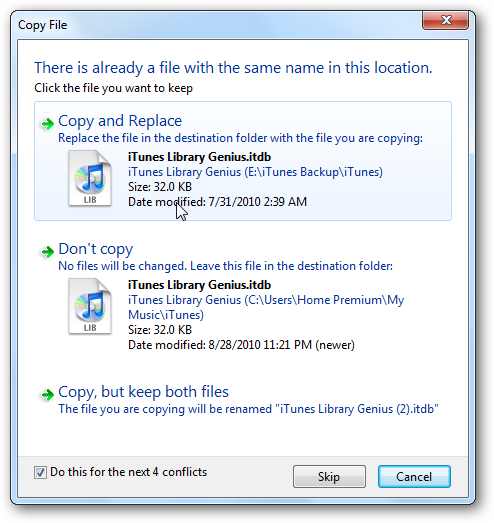This screenshot has width=494, height=523.
Task: Close the Copy File dialog
Action: tap(445, 20)
